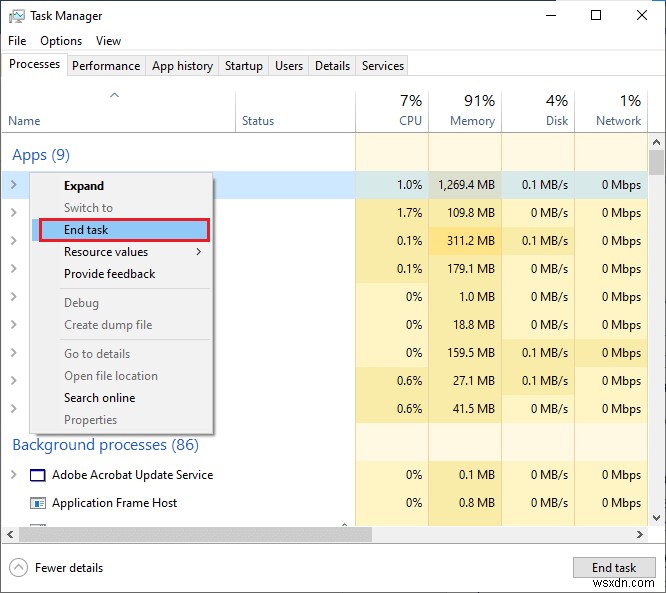
Task: Select Provide feedback menu item
Action: pyautogui.click(x=109, y=274)
